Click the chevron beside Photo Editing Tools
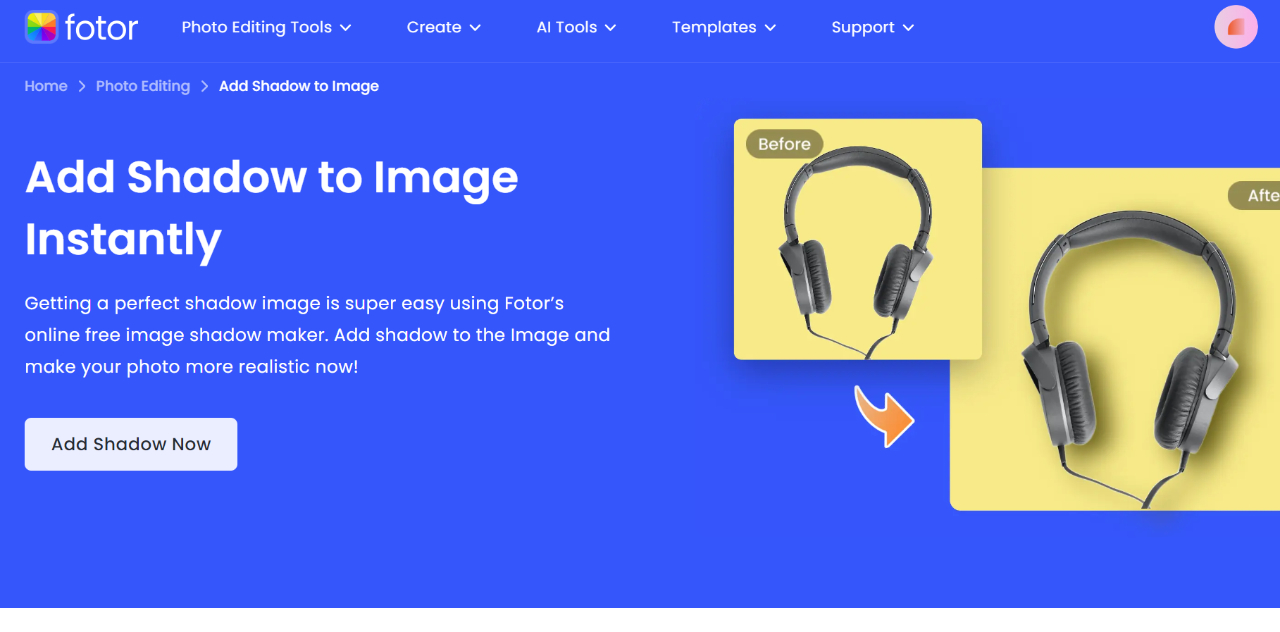Image resolution: width=1280 pixels, height=632 pixels. 346,28
